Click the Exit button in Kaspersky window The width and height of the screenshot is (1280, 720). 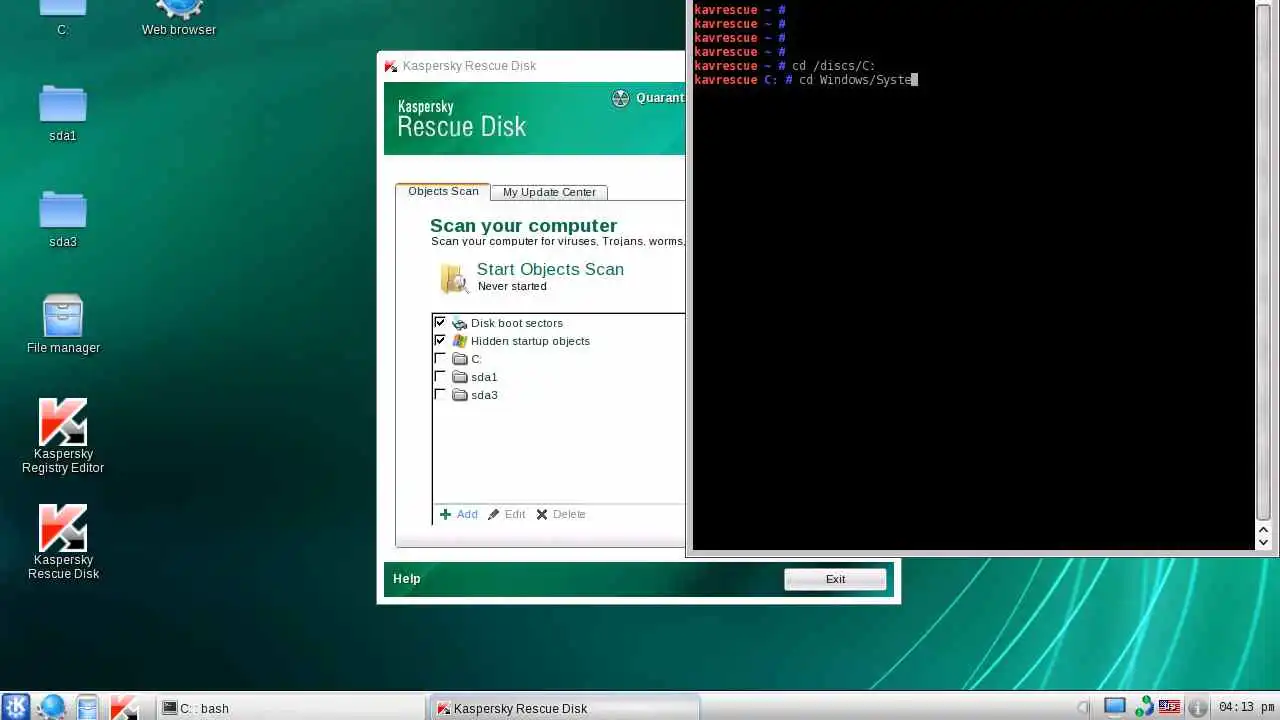(835, 579)
